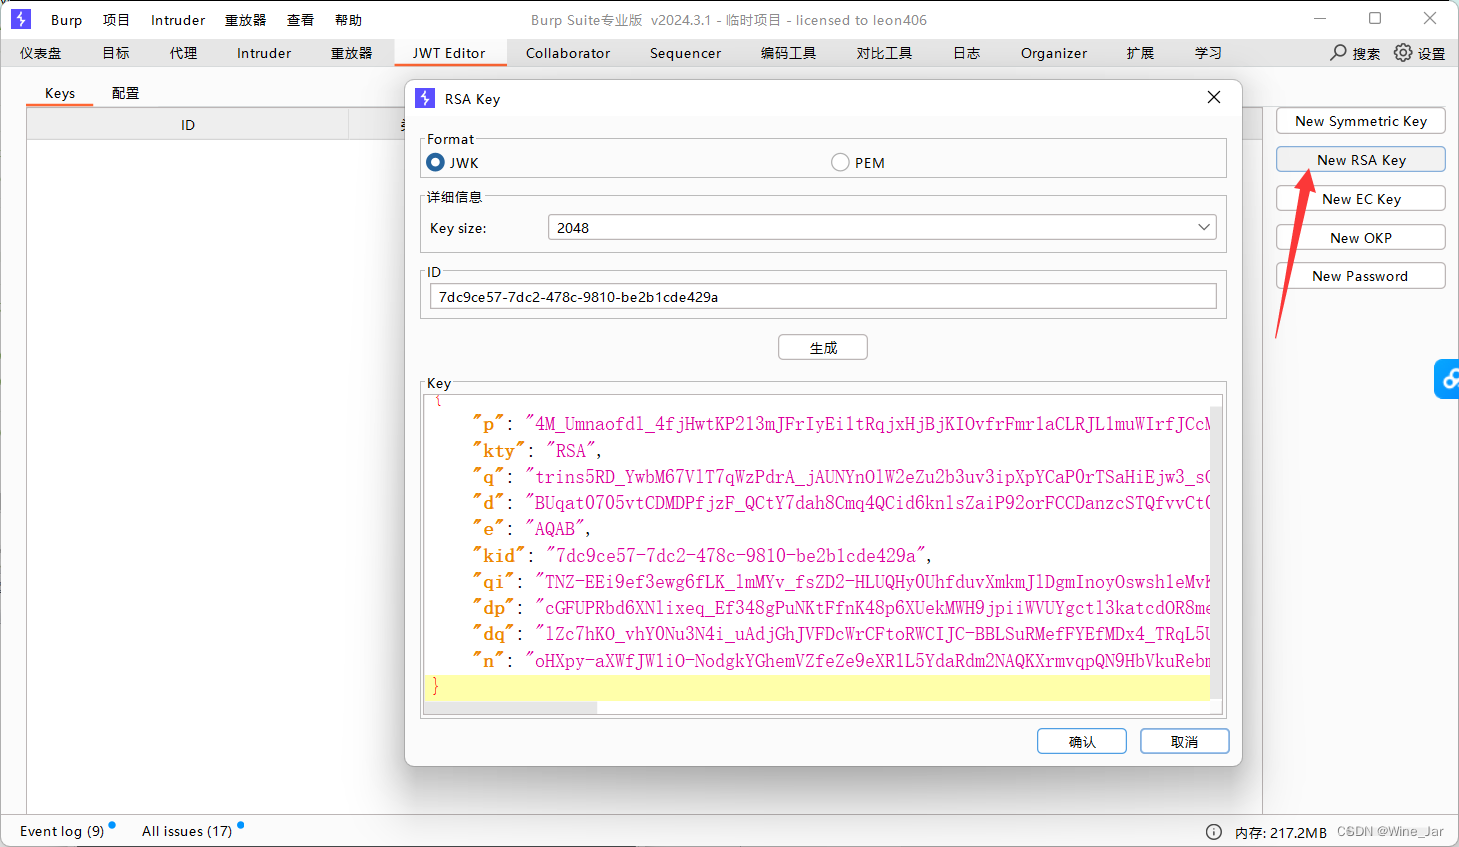Click the "e": "AQAB" line in key
Viewport: 1459px width, 847px height.
pos(532,529)
